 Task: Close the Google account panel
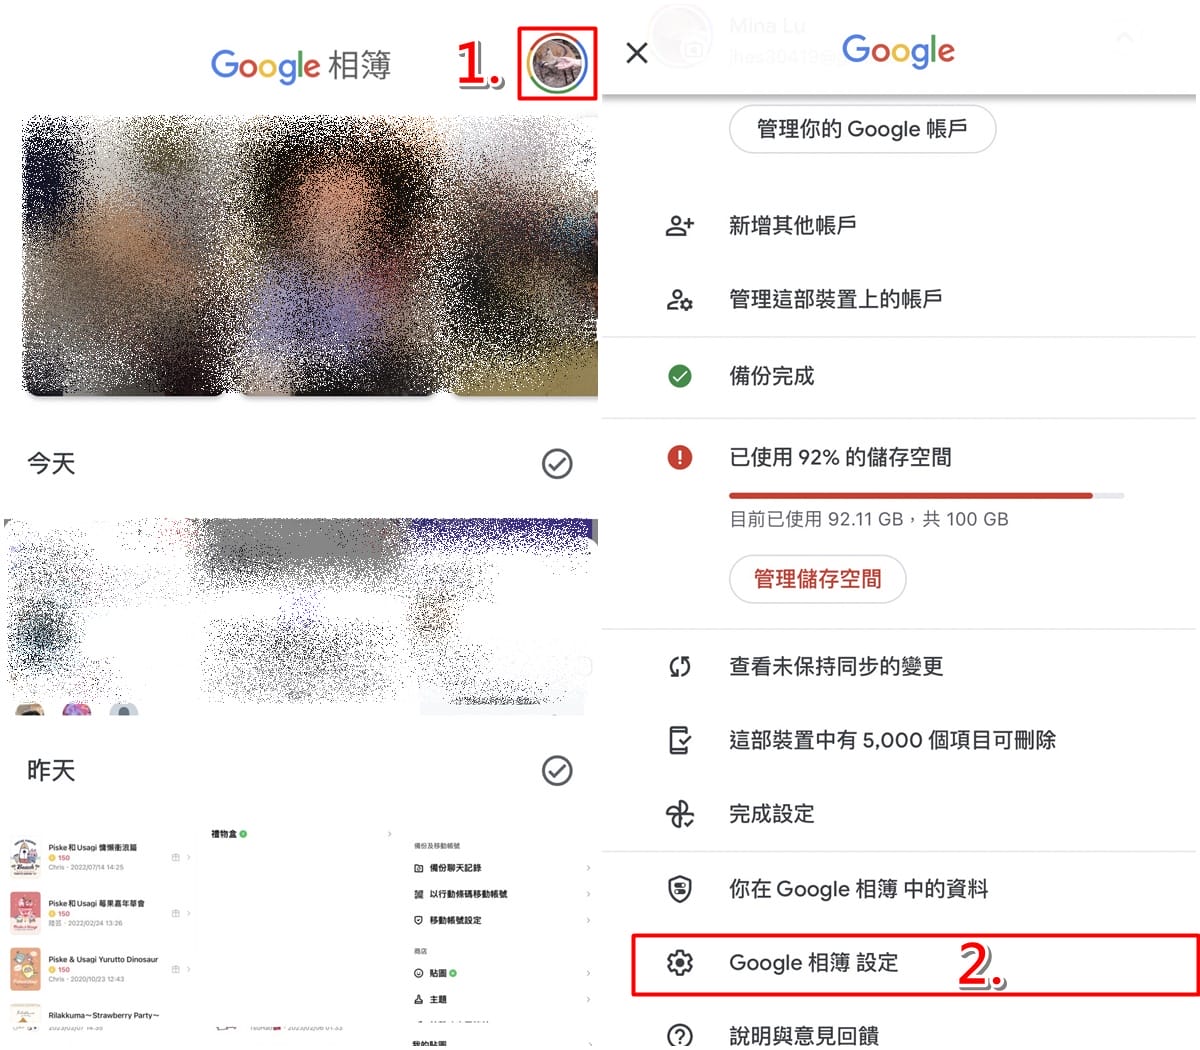(x=637, y=53)
